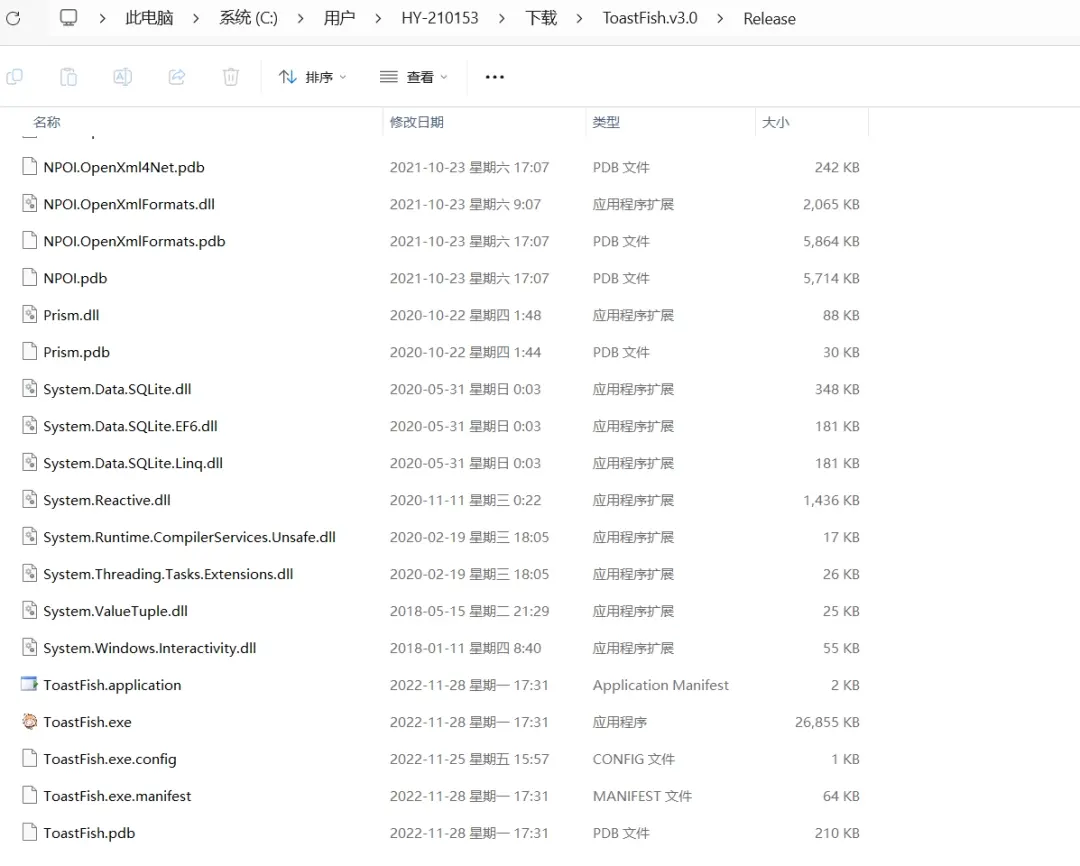Select the file named System.Threading.Tasks.Extensions.dll
Viewport: 1080px width, 866px height.
coord(168,574)
